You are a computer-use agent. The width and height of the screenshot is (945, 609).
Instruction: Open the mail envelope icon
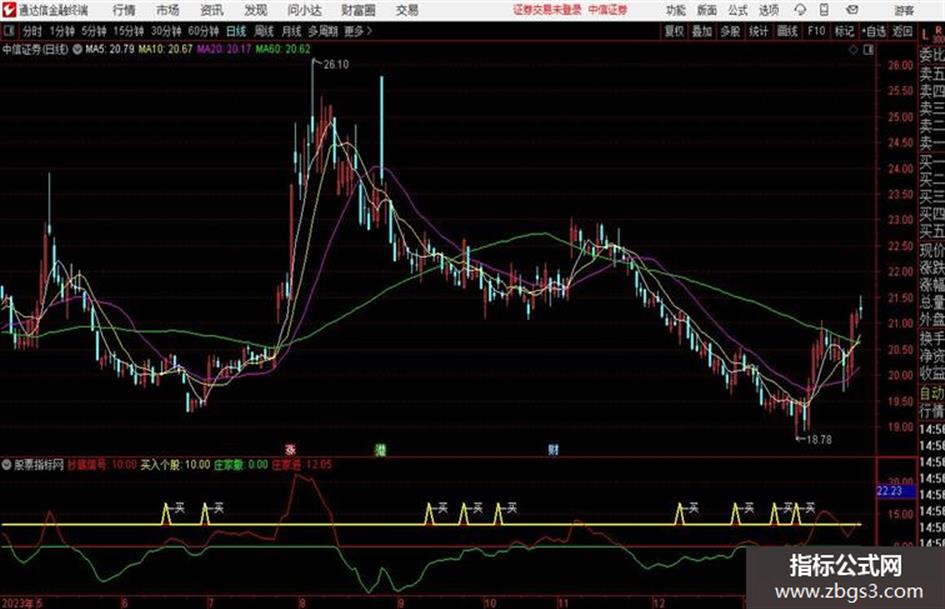[852, 10]
